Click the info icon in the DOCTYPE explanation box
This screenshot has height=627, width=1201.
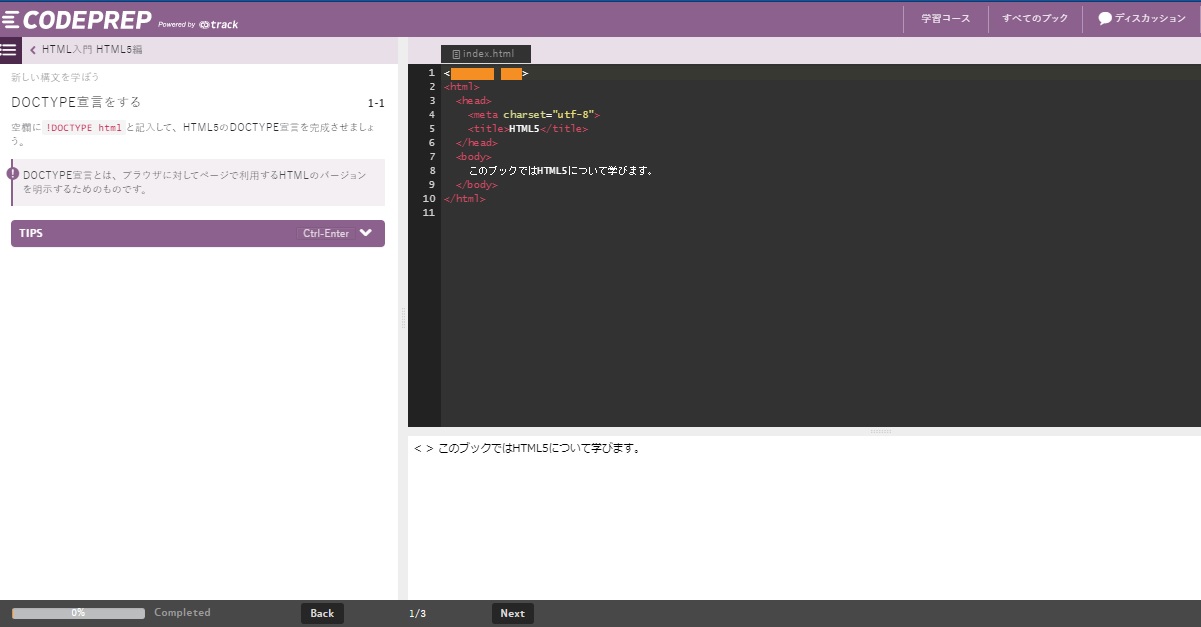pos(10,173)
